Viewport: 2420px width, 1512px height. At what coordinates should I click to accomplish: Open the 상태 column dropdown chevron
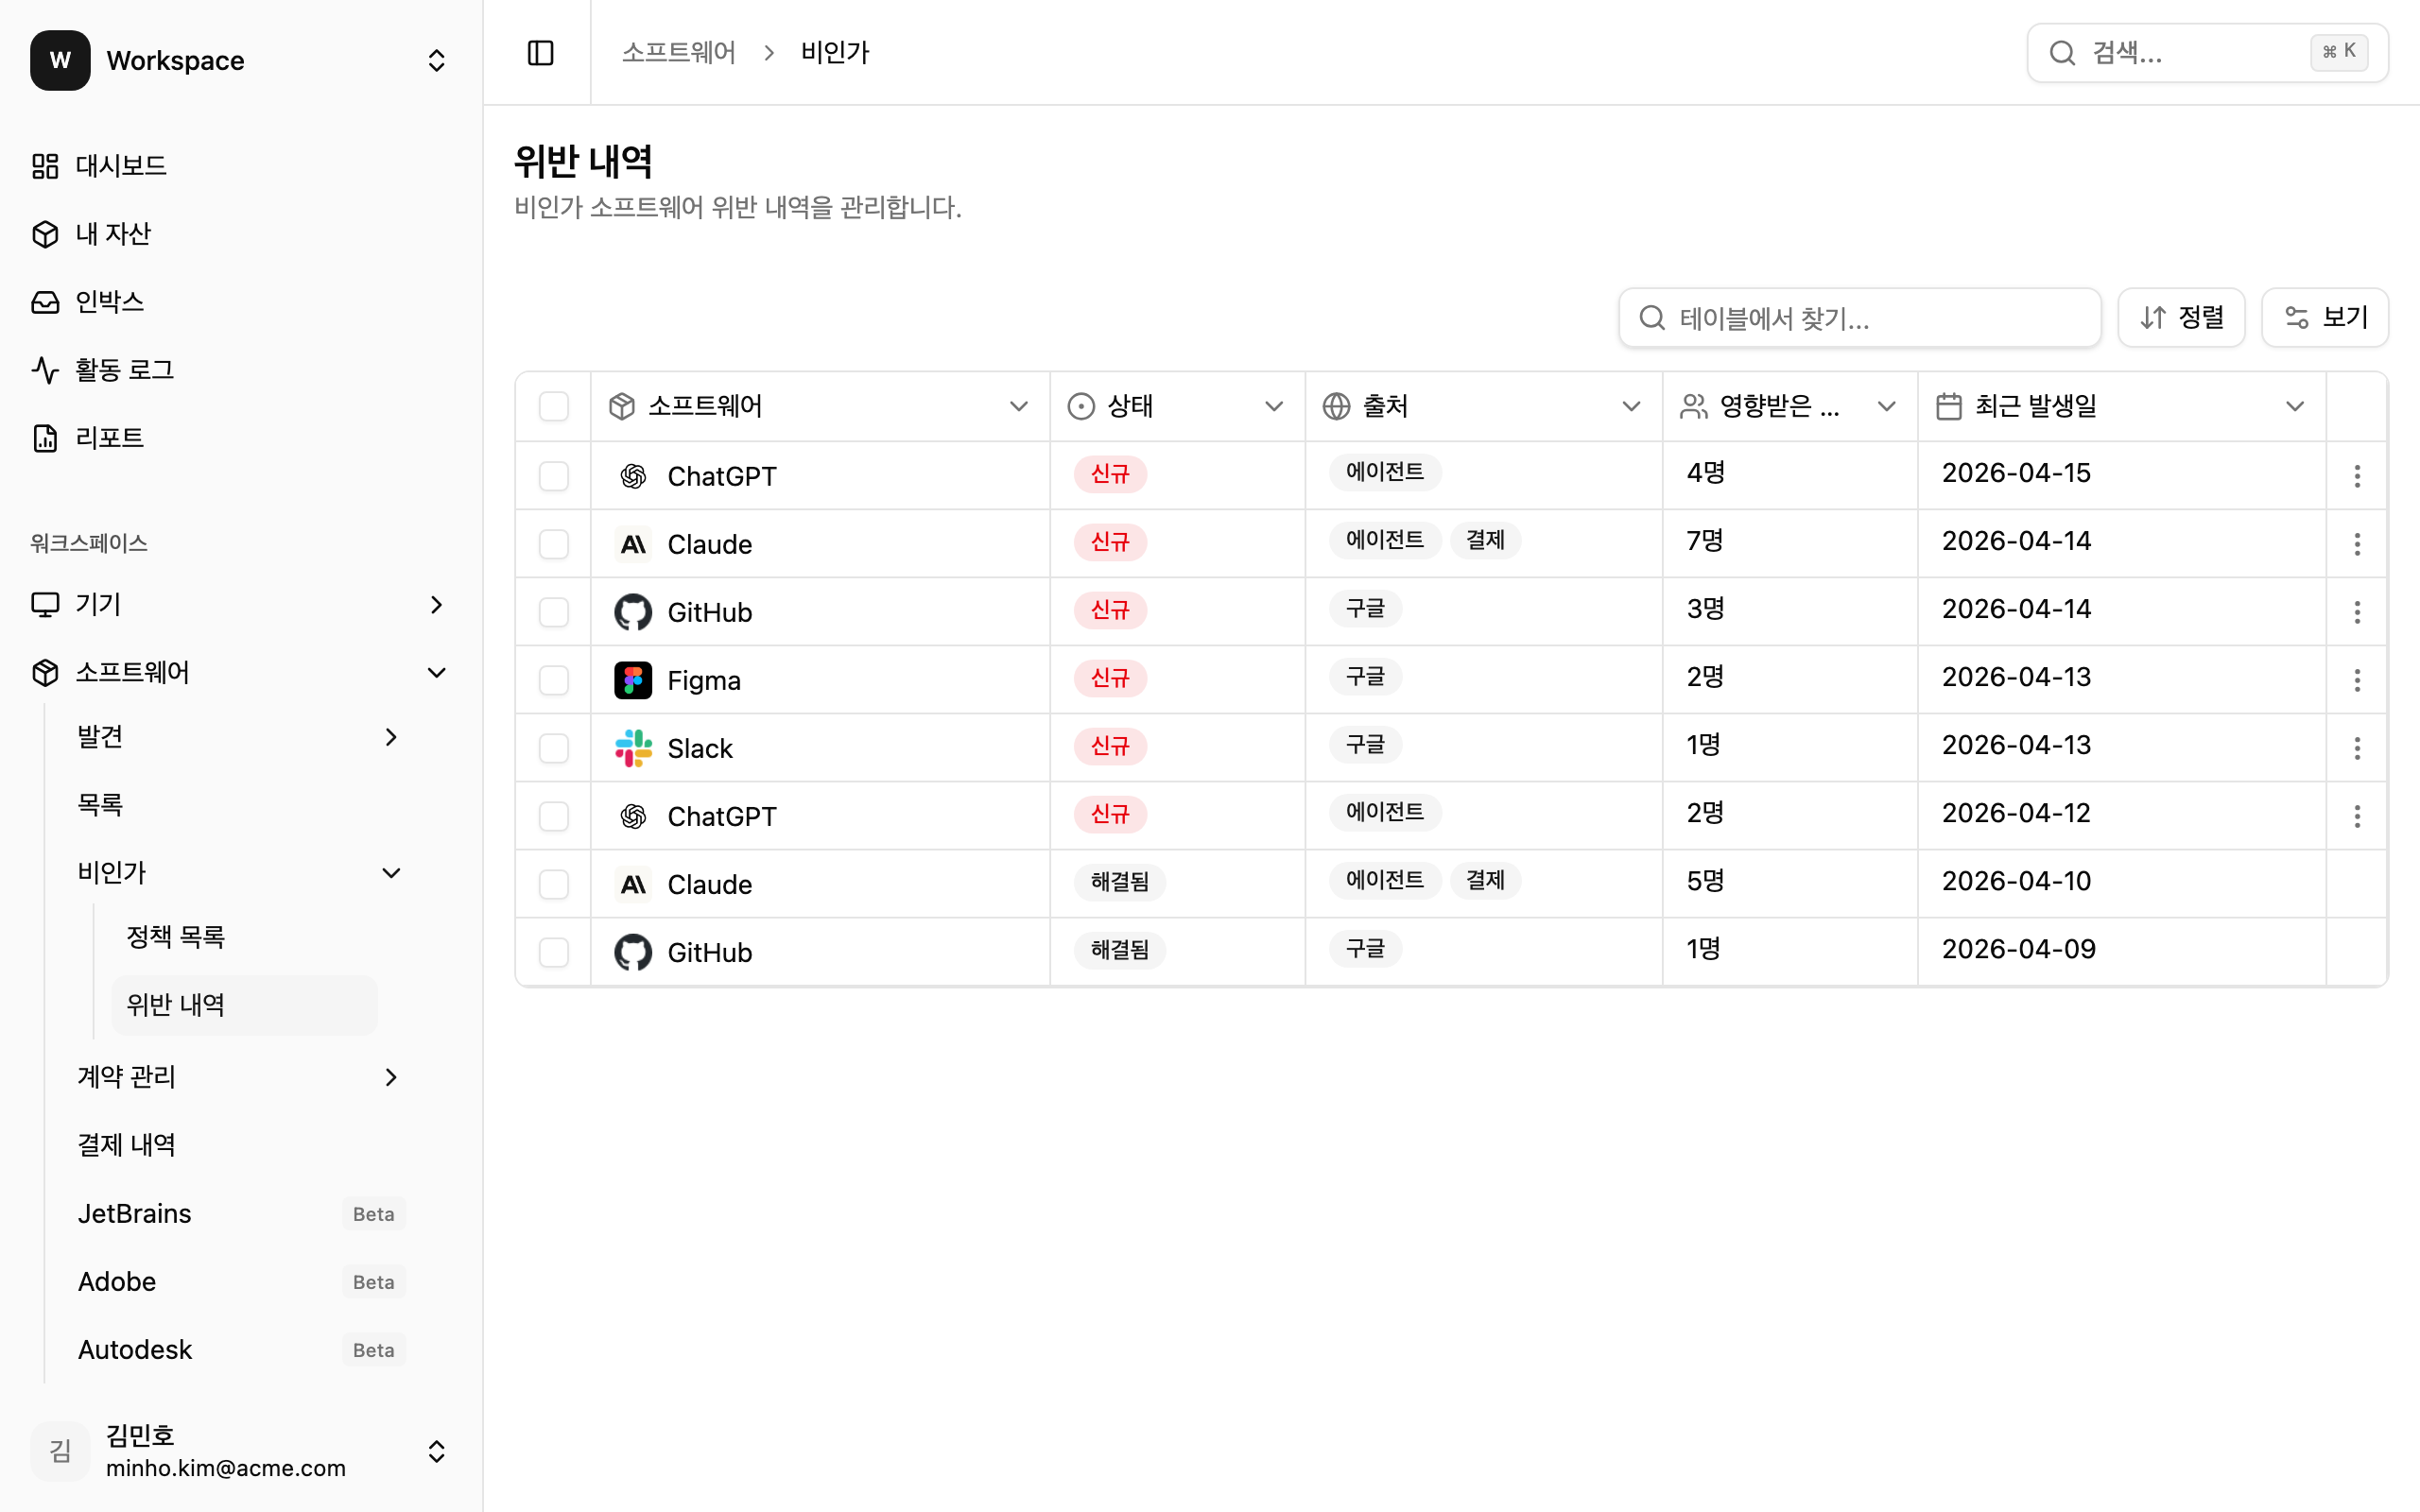pos(1273,406)
